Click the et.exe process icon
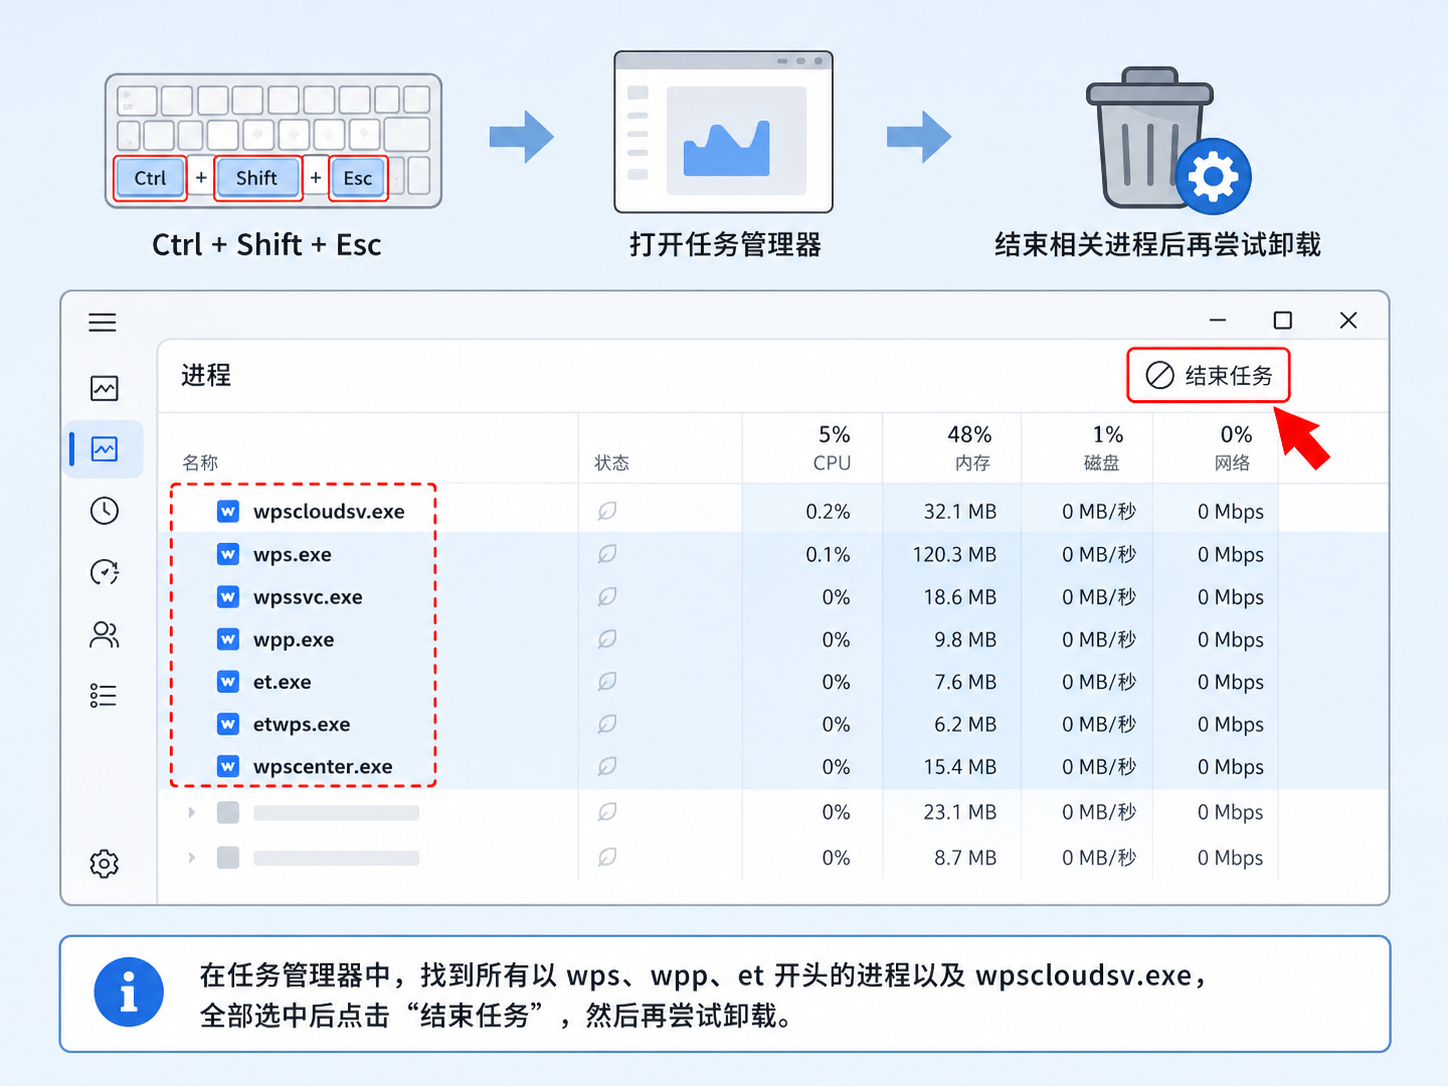 pyautogui.click(x=228, y=682)
